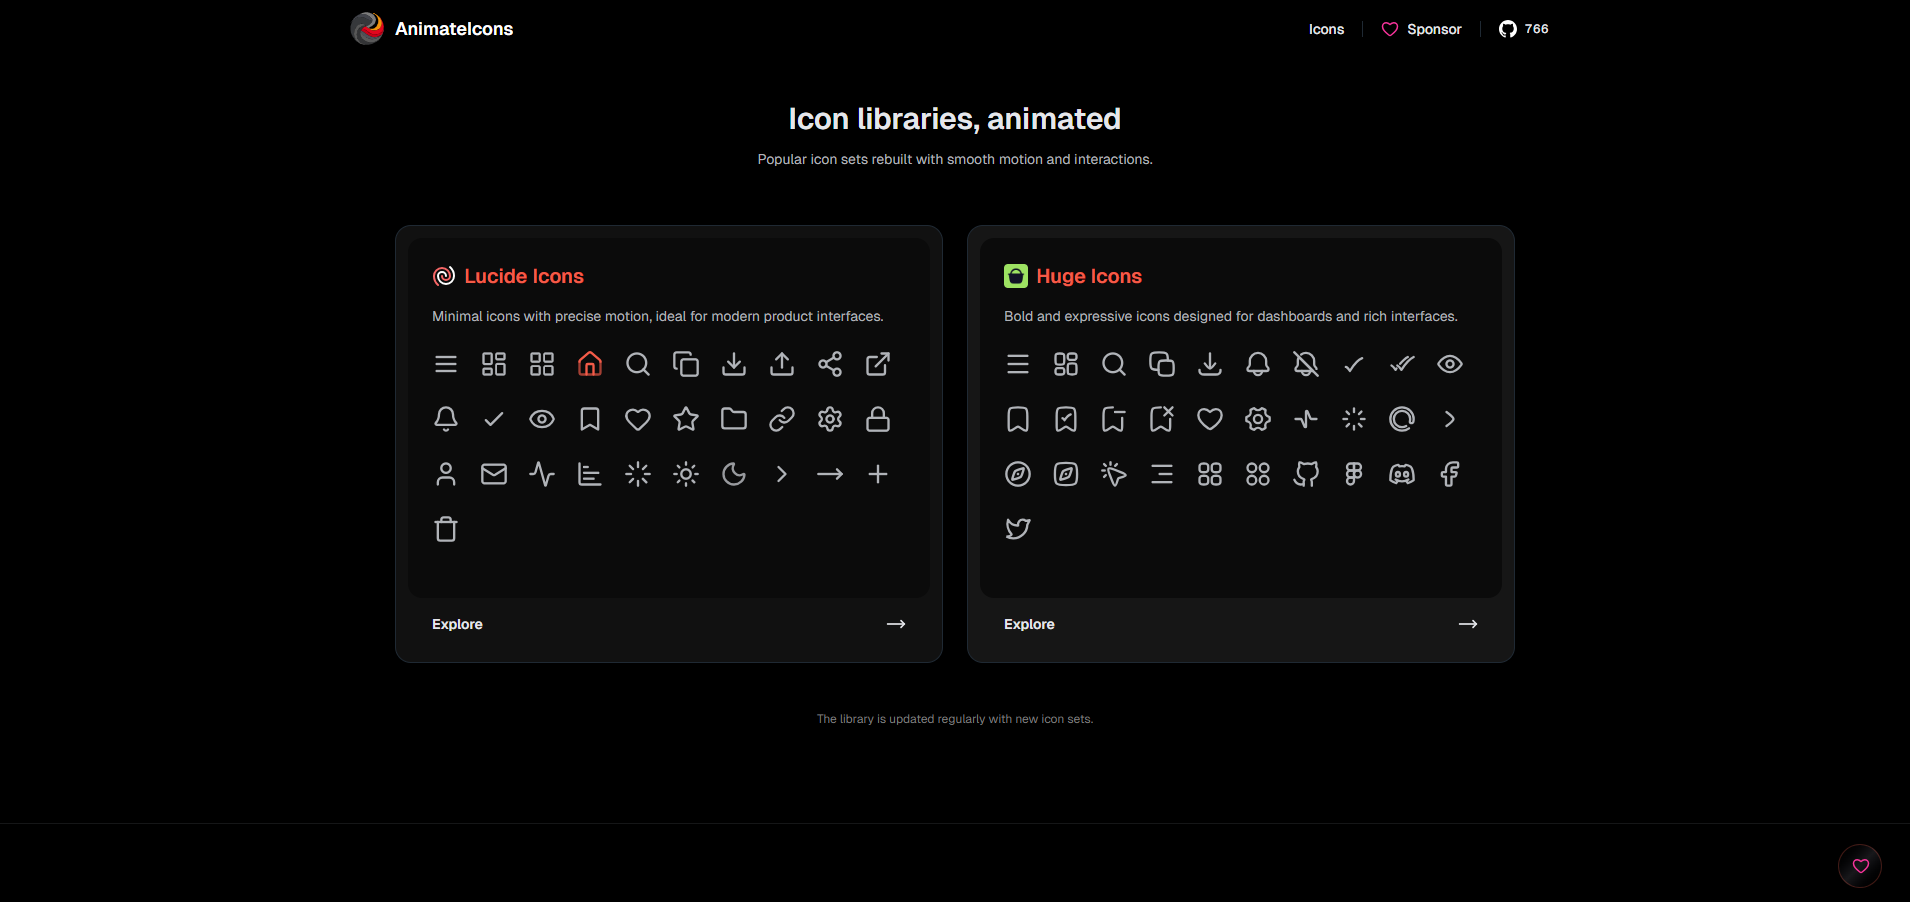Click the floating heart button at bottom right
Image resolution: width=1910 pixels, height=902 pixels.
tap(1860, 866)
